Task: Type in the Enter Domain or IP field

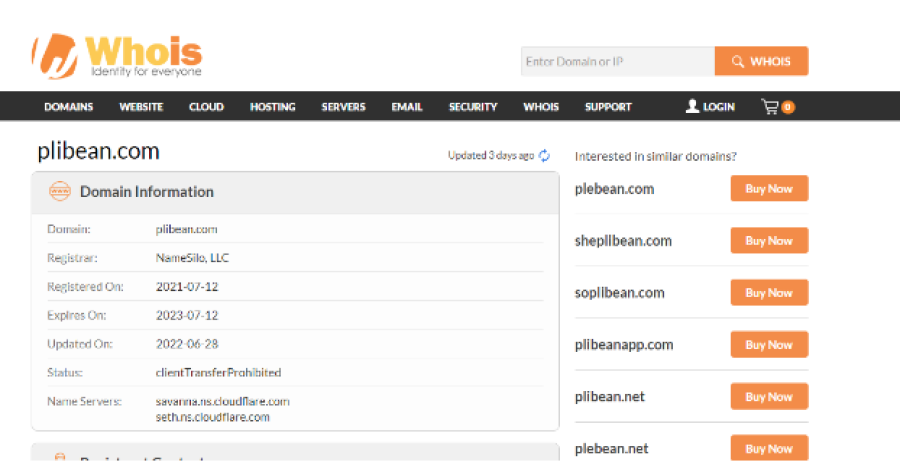Action: 617,61
